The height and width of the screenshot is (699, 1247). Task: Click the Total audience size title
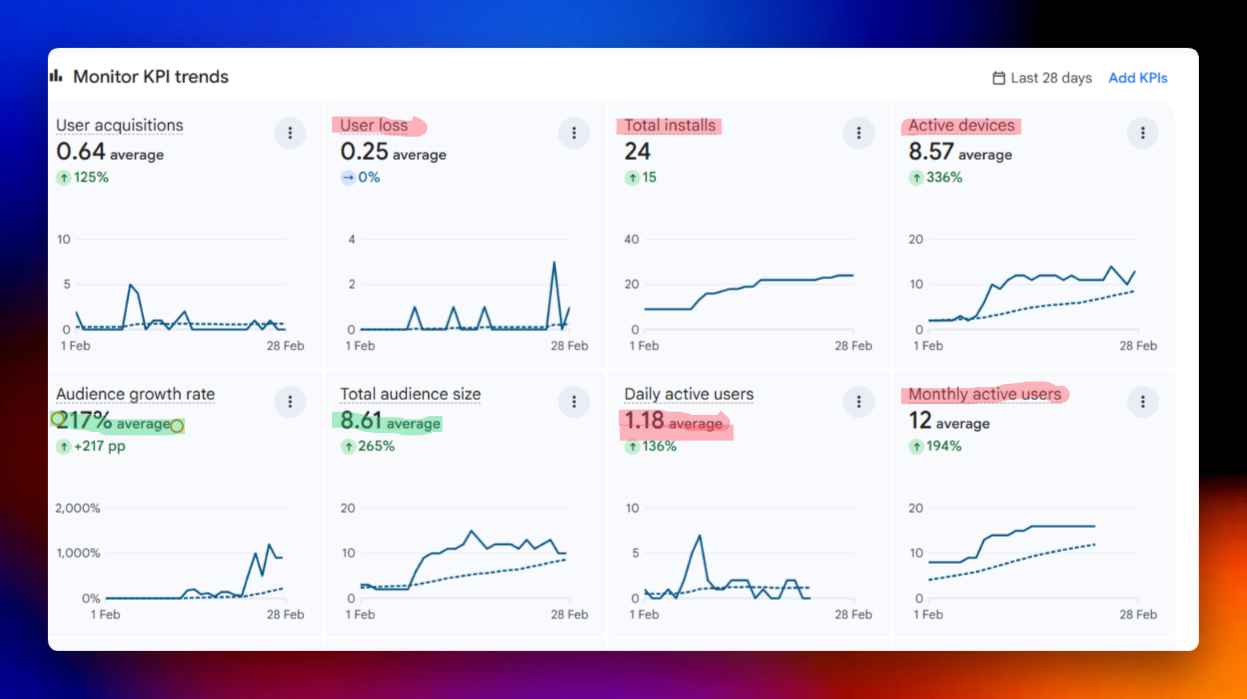tap(410, 394)
